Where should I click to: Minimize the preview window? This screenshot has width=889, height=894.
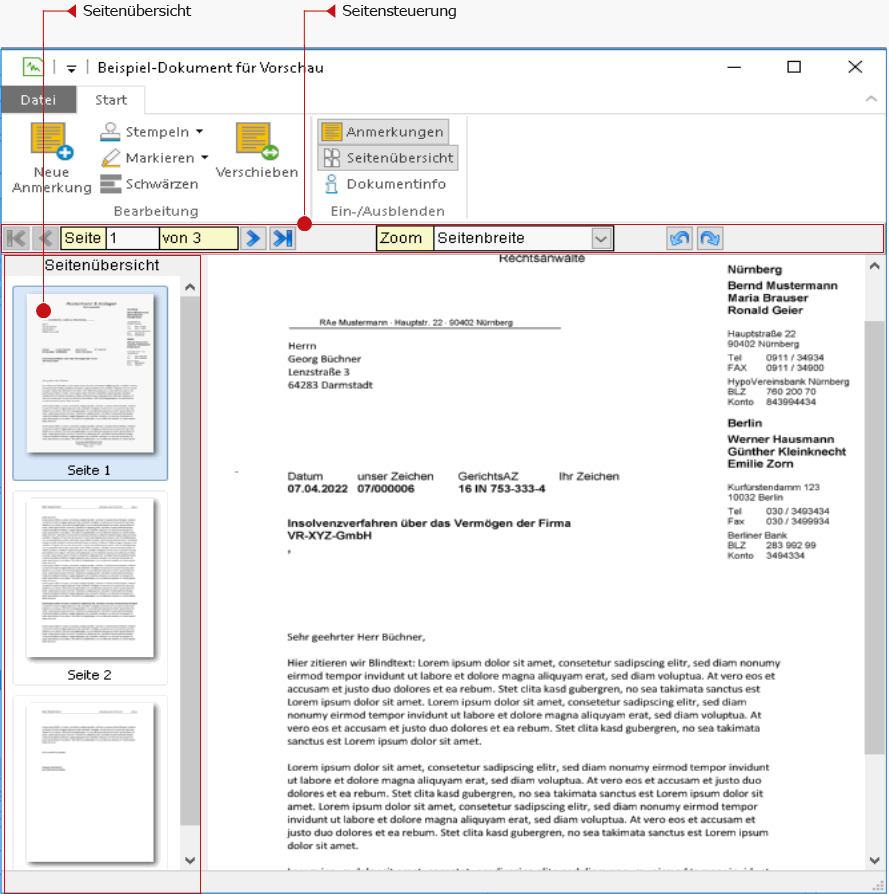tap(734, 67)
